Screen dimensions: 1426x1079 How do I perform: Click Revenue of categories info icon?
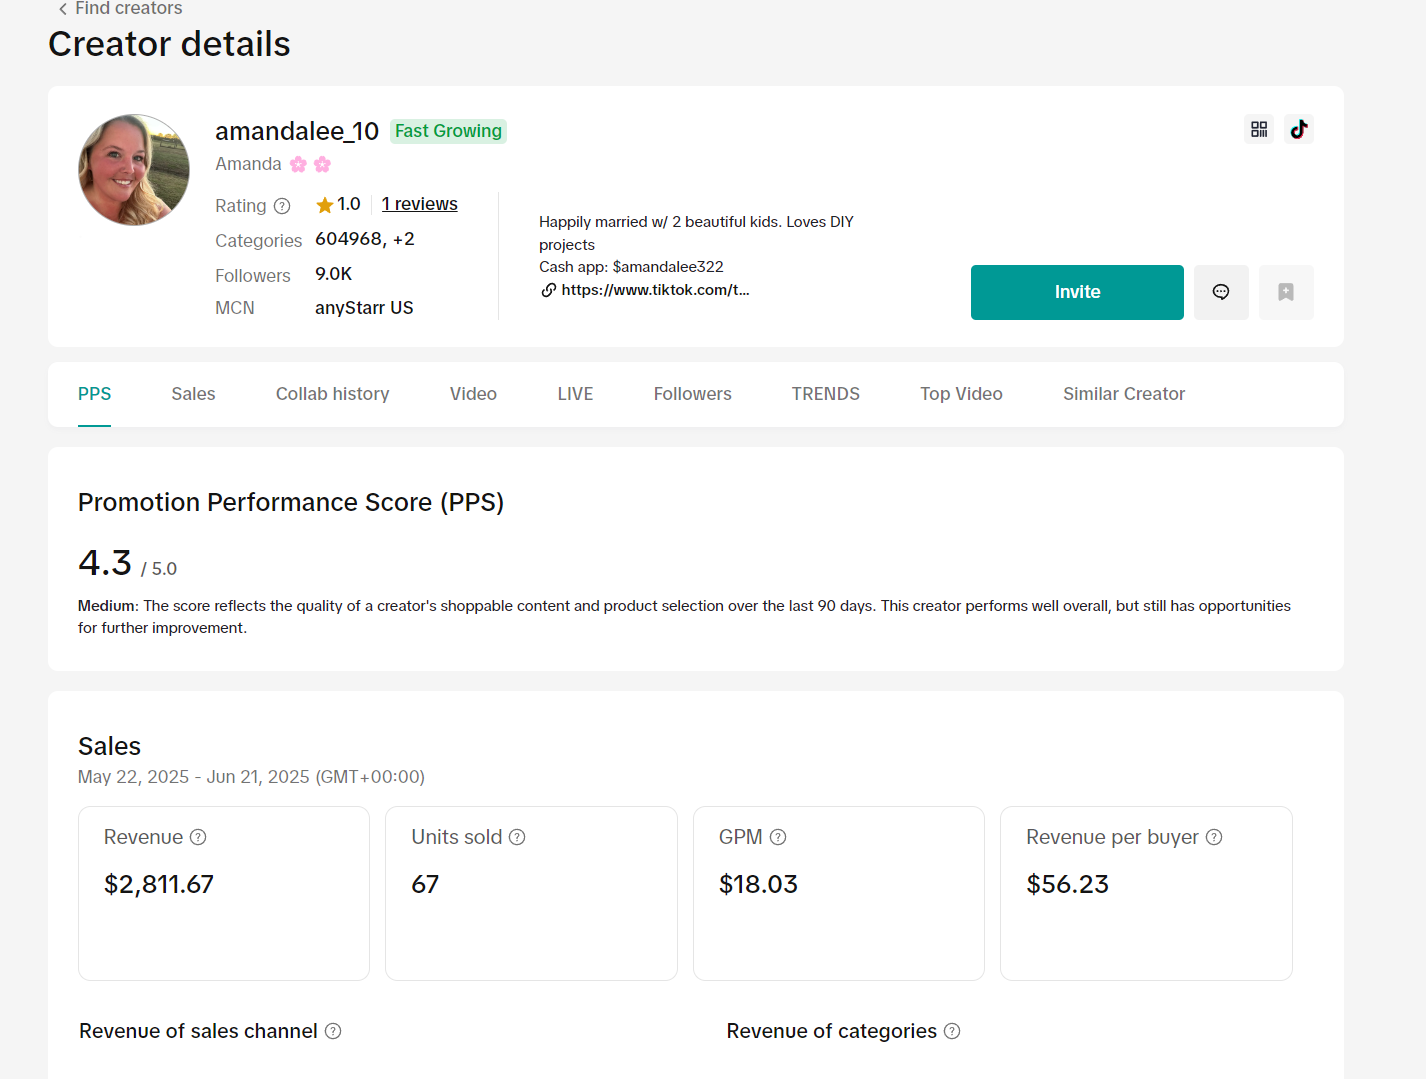952,1031
